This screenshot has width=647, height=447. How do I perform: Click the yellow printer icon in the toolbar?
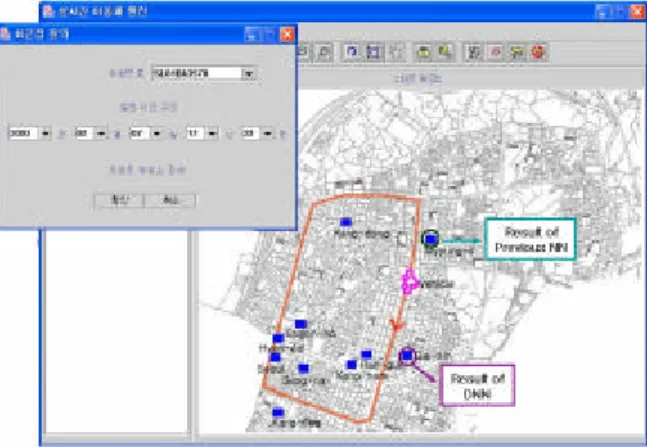point(424,52)
